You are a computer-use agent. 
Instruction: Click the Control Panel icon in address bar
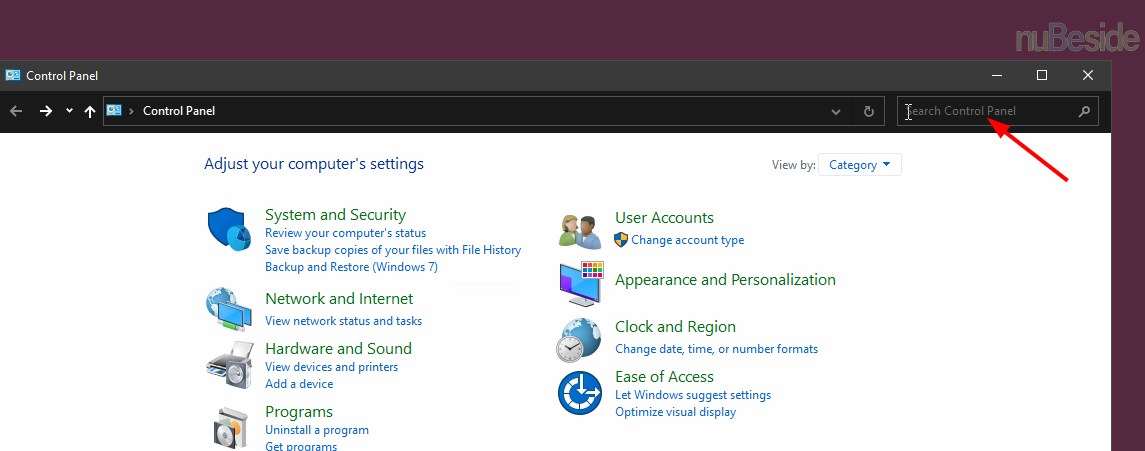pyautogui.click(x=114, y=110)
